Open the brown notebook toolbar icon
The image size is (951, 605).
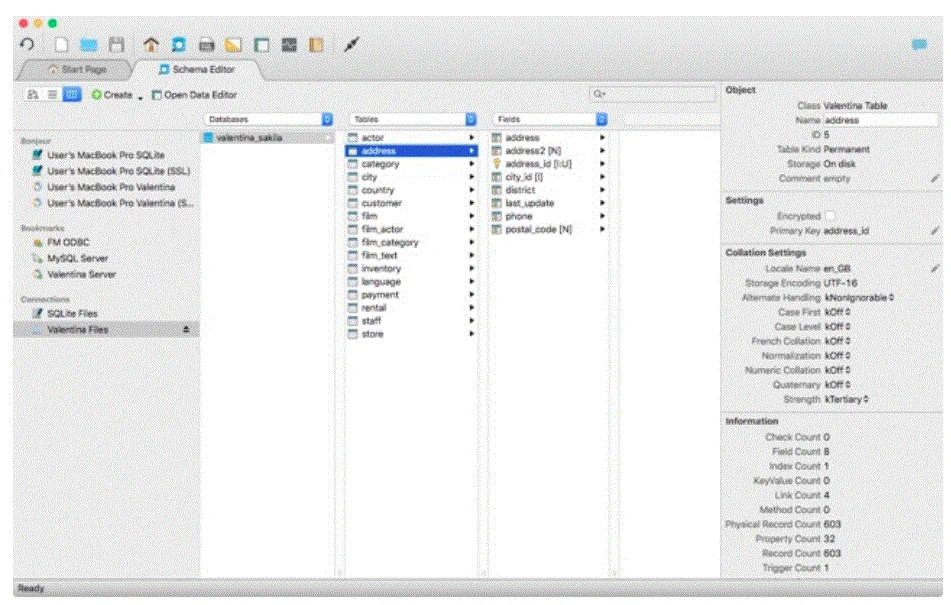point(315,45)
